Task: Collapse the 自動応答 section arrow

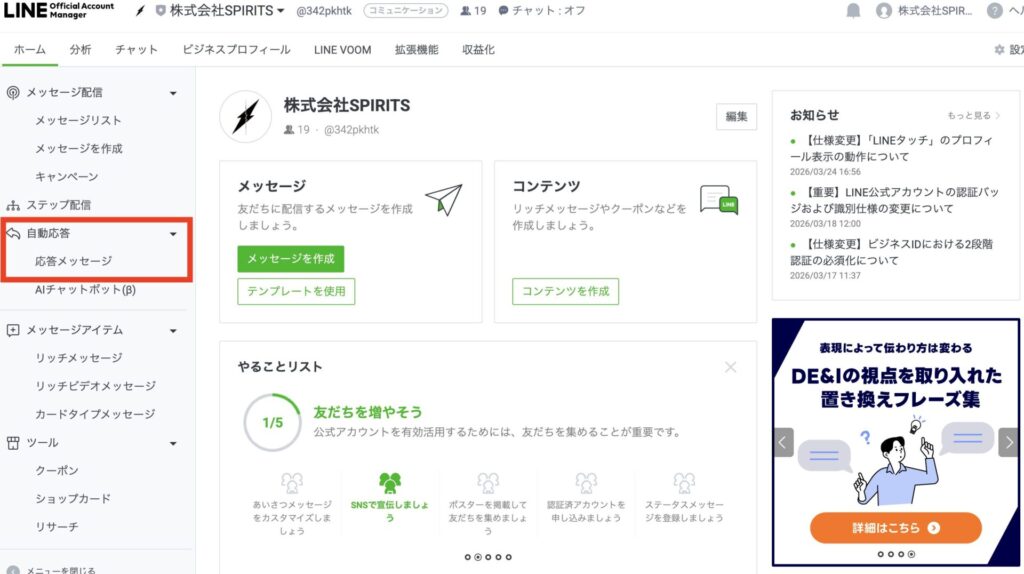Action: (x=173, y=234)
